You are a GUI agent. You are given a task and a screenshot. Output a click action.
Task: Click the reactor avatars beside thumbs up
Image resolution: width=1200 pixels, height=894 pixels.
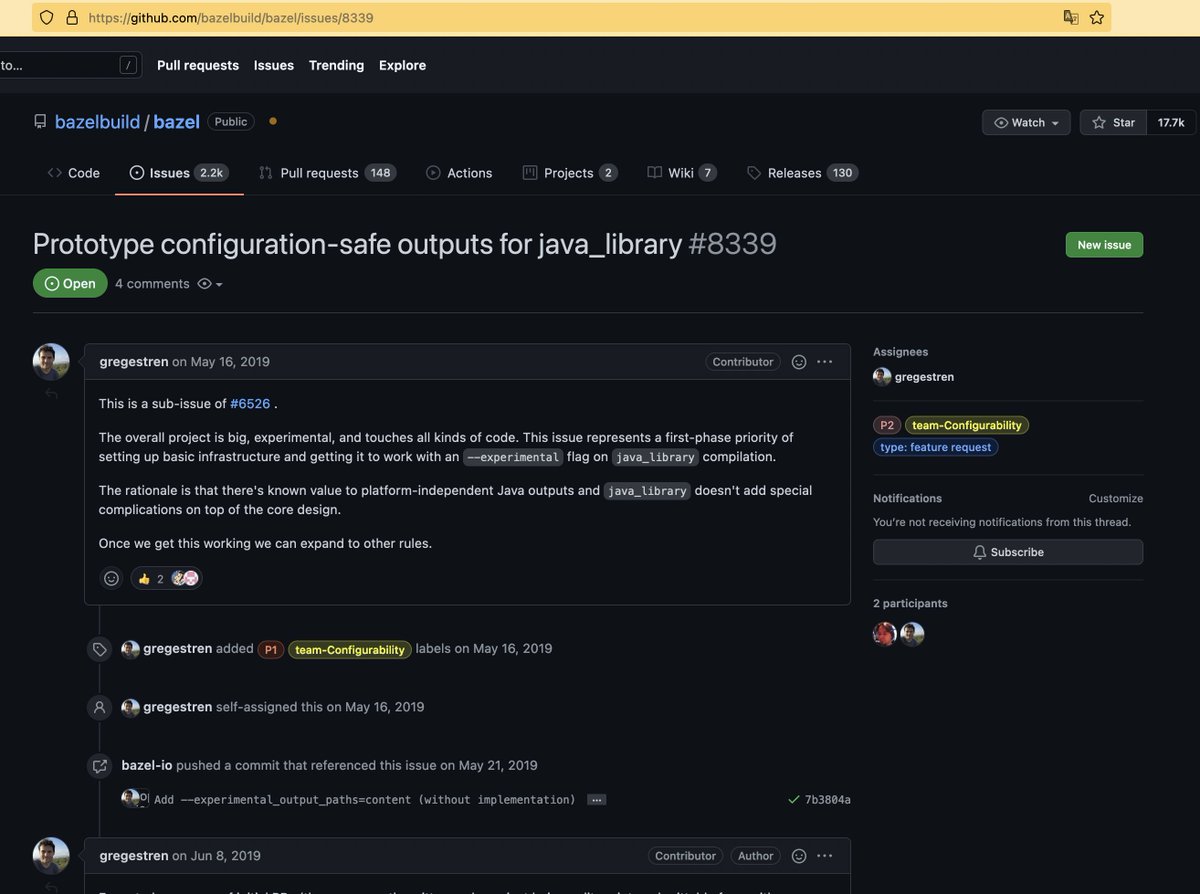(x=185, y=578)
